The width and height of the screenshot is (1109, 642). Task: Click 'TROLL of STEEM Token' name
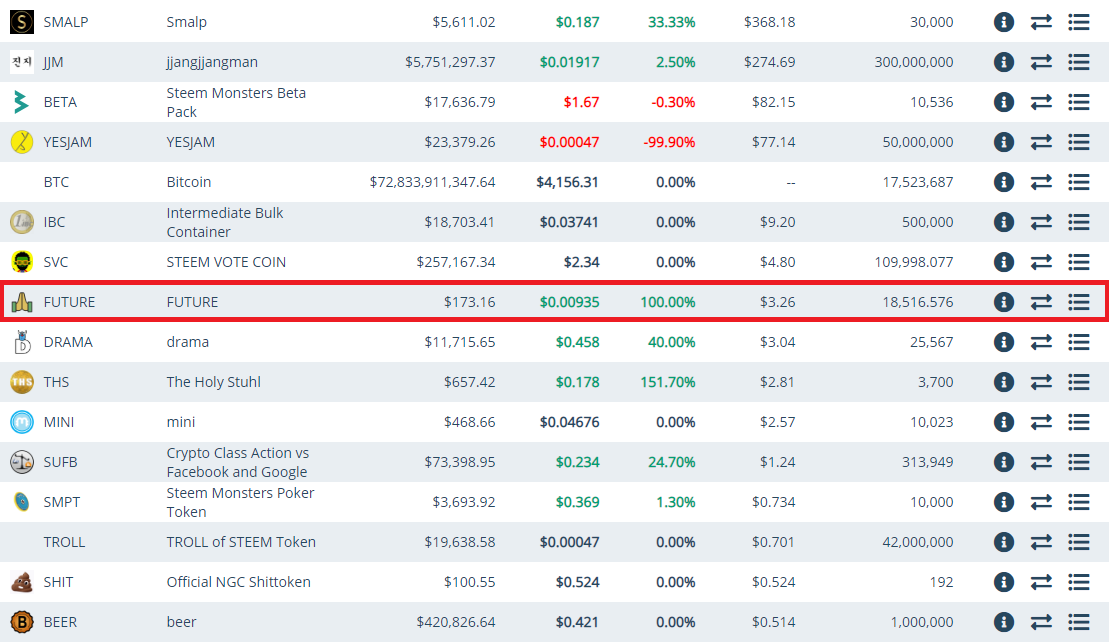(x=240, y=542)
